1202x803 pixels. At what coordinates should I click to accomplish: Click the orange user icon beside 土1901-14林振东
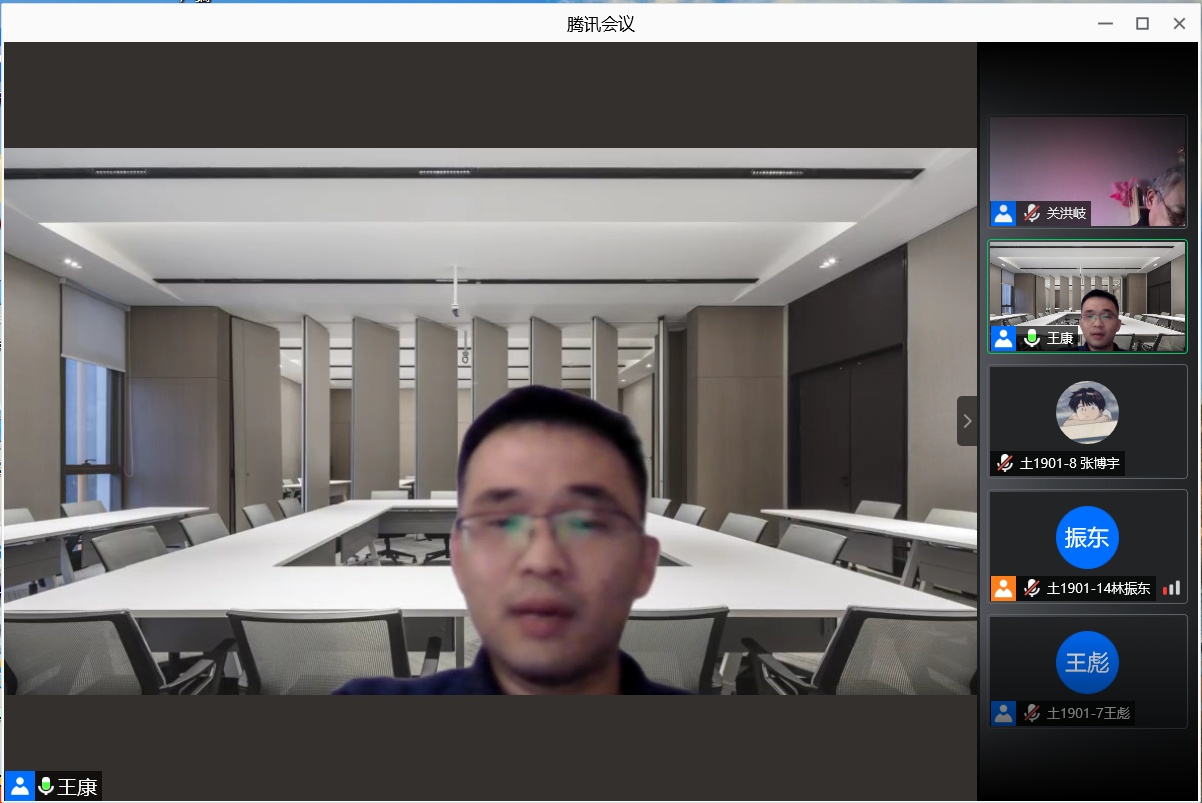point(1003,588)
